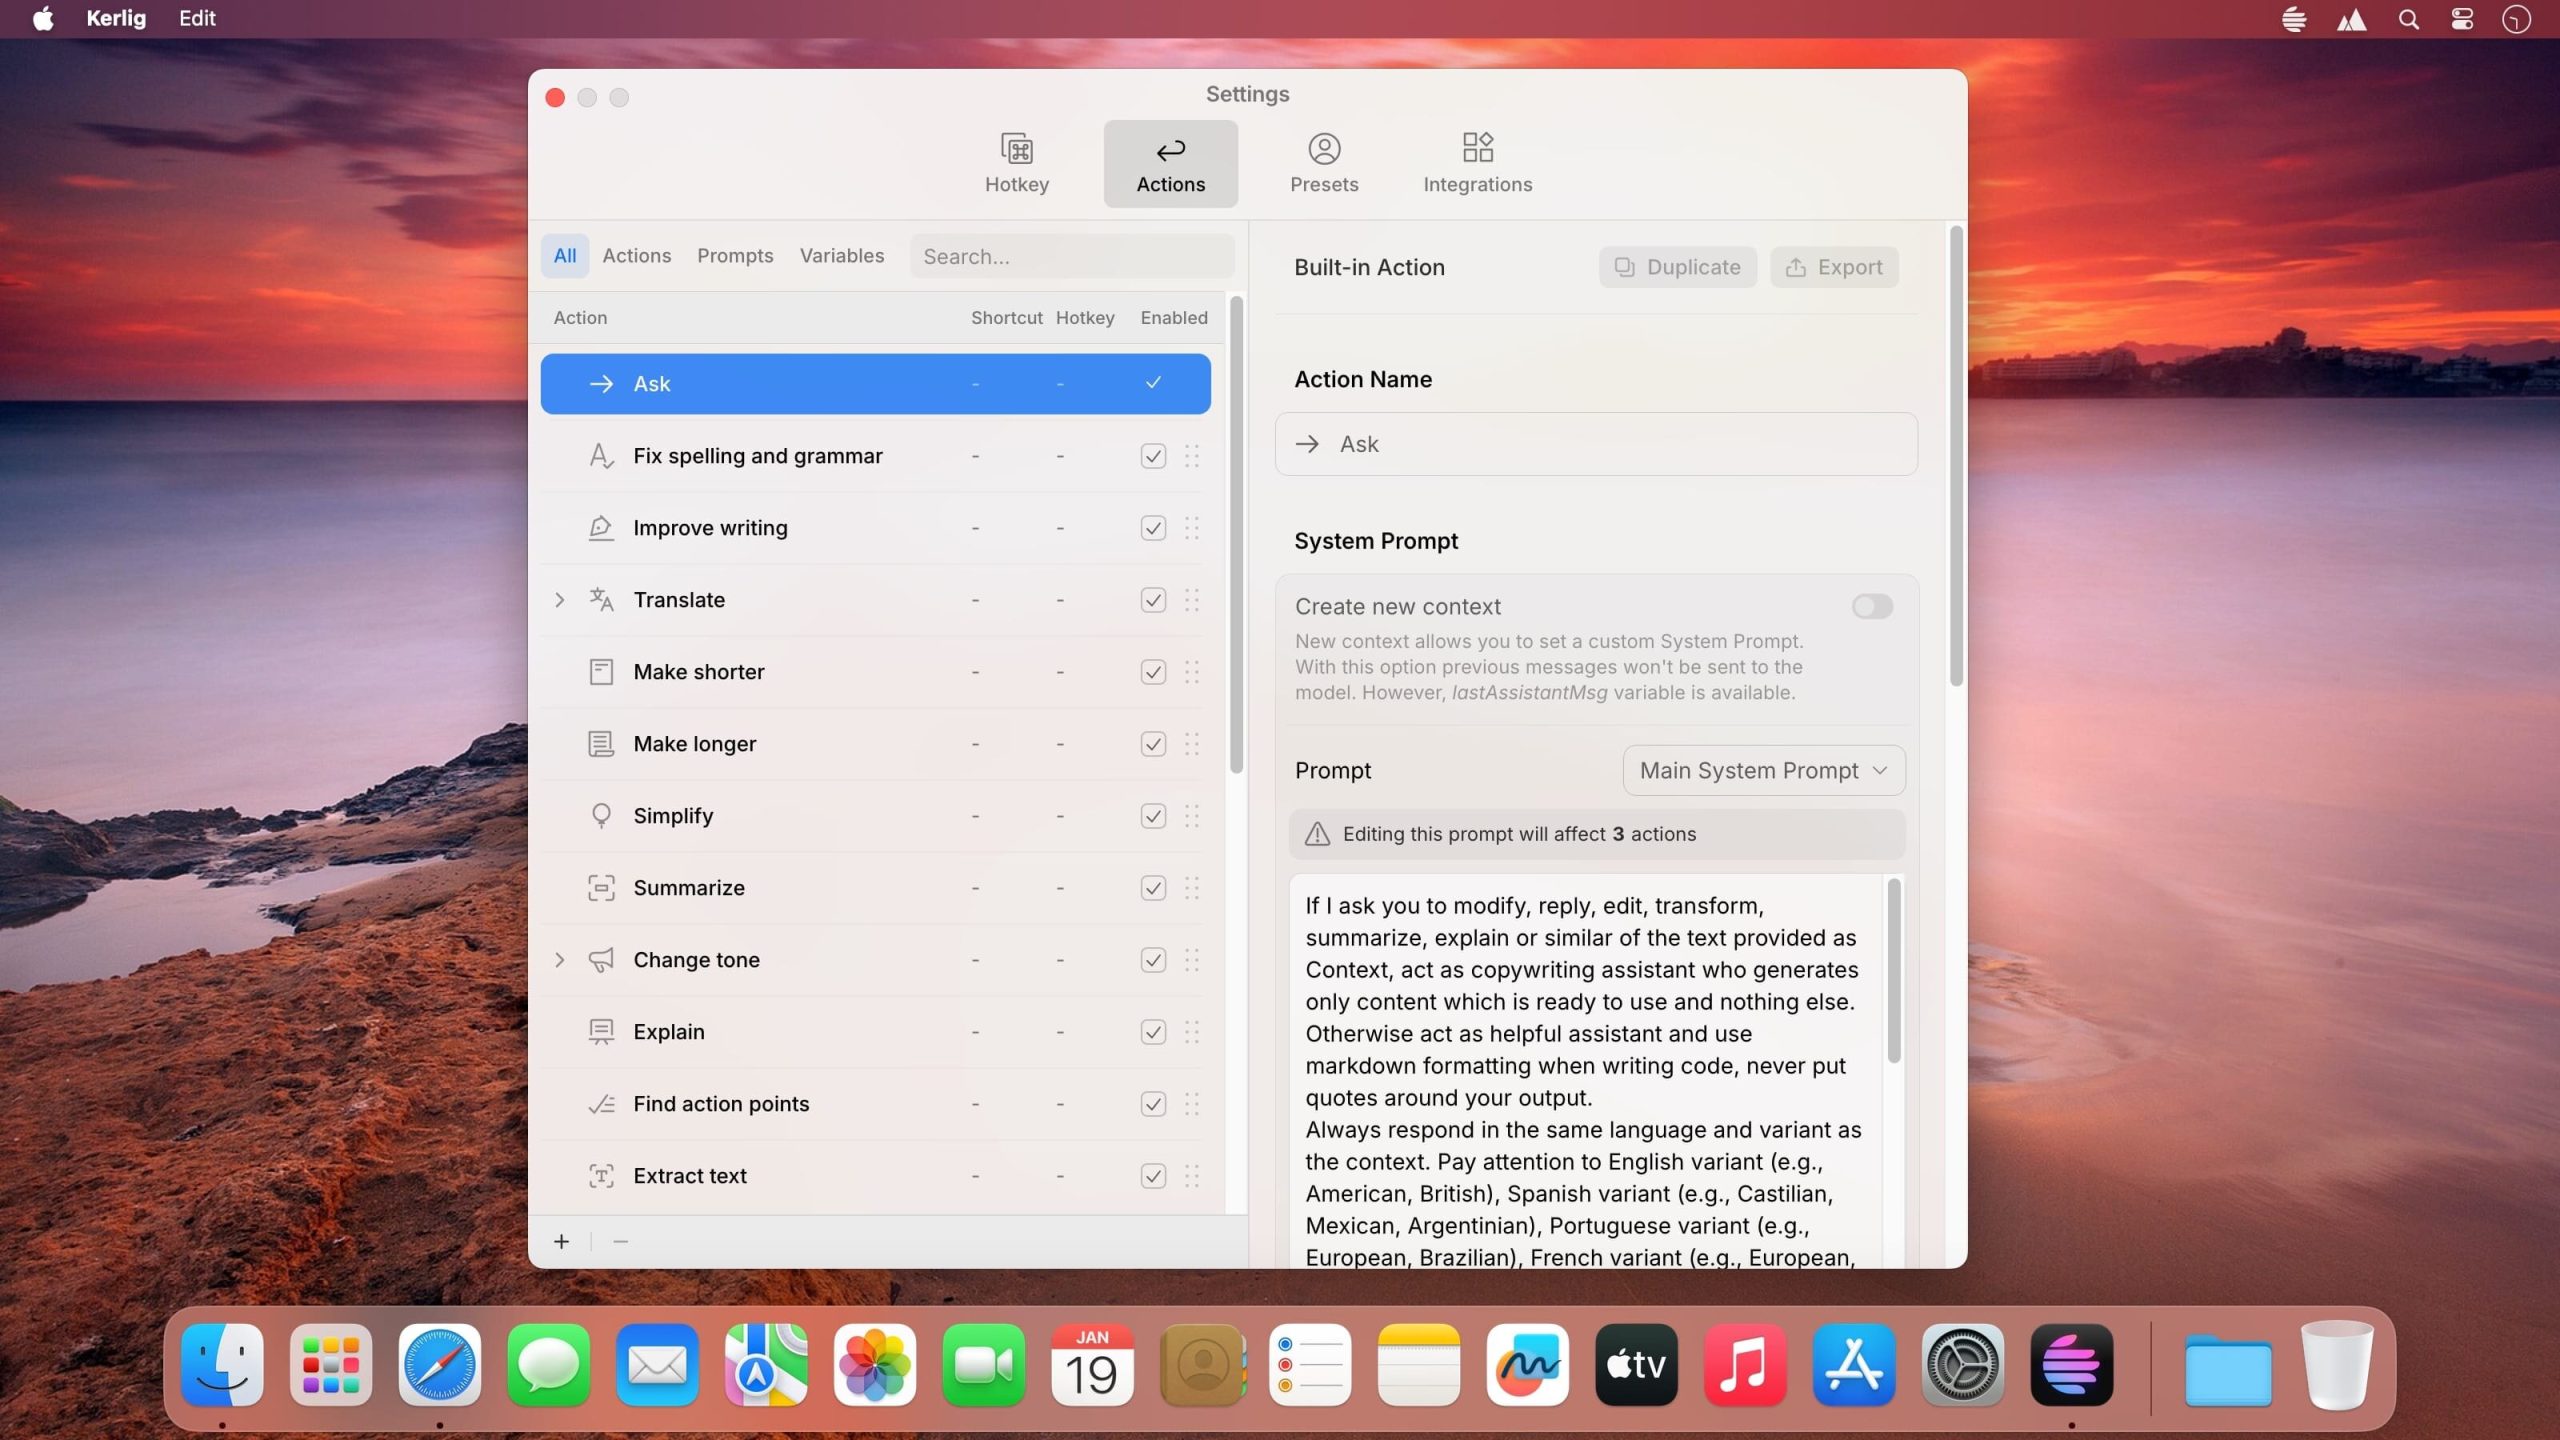Switch to the Prompts filter tab

pos(735,256)
